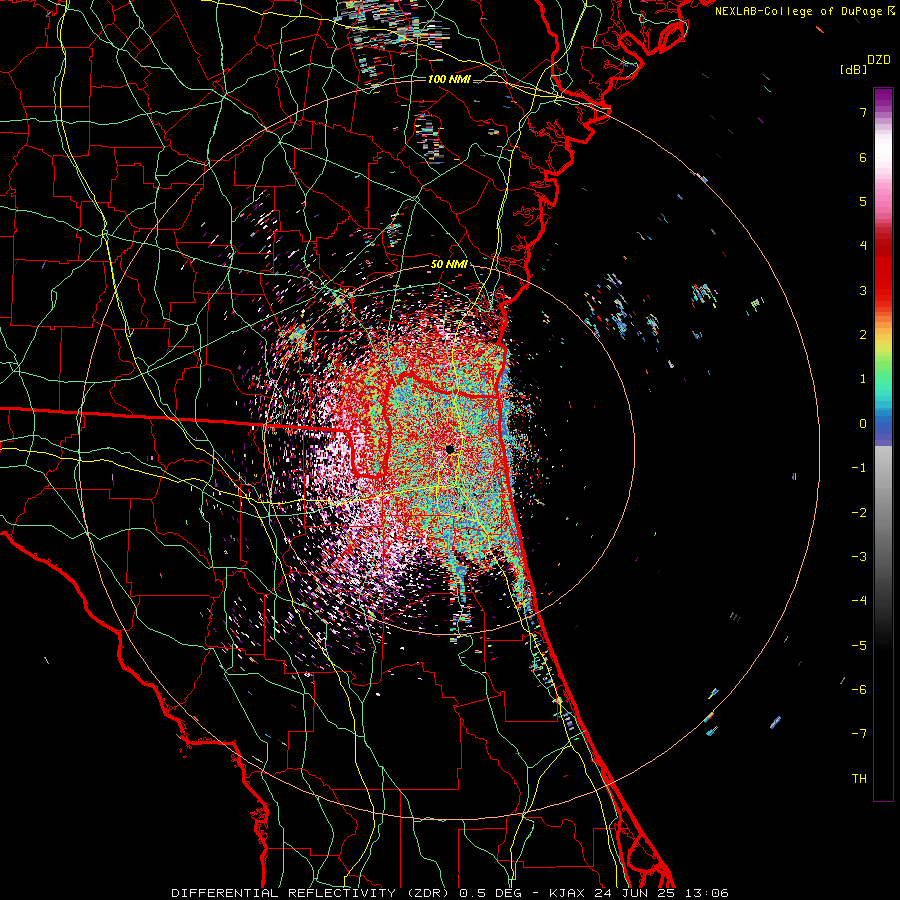Click the -7 dB scale label
Image resolution: width=900 pixels, height=900 pixels.
click(859, 734)
